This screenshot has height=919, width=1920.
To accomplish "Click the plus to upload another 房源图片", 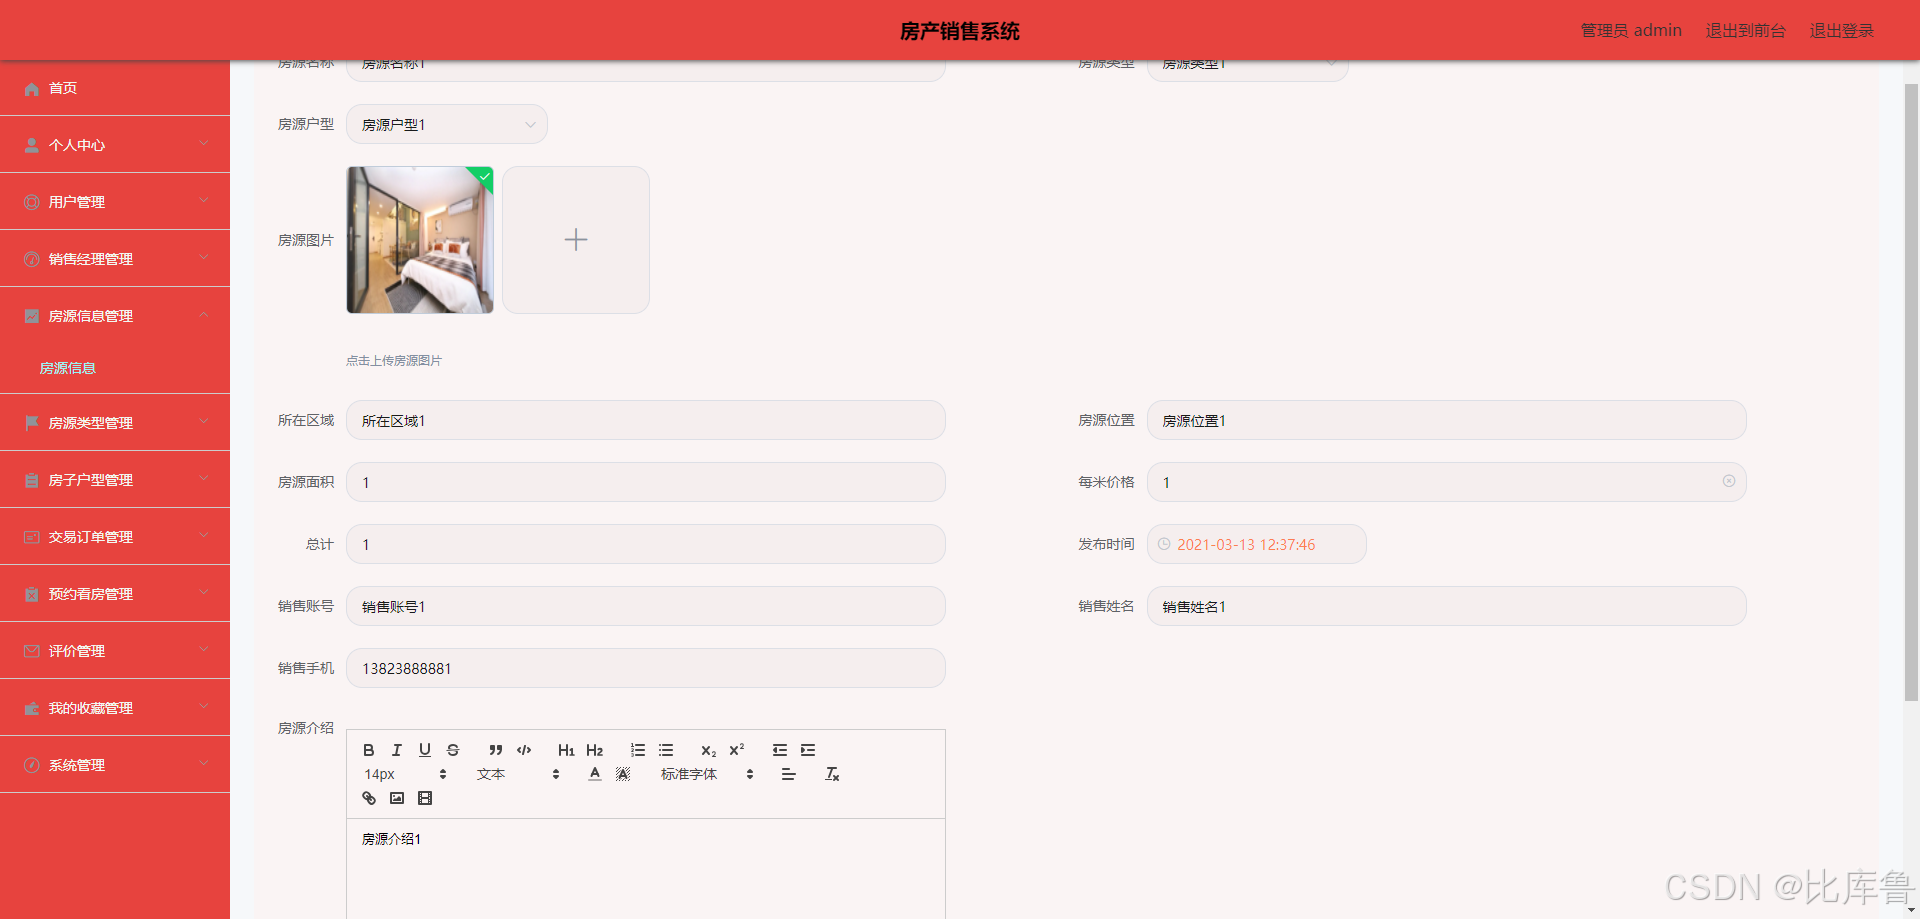I will [576, 240].
